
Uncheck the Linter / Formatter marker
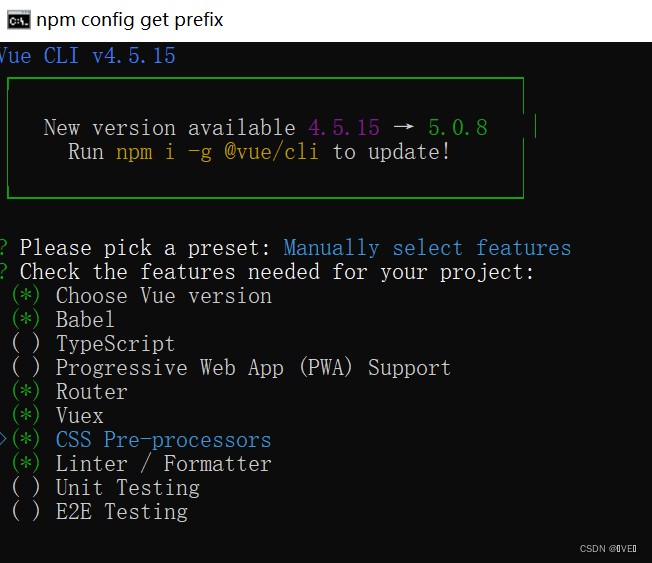(27, 464)
